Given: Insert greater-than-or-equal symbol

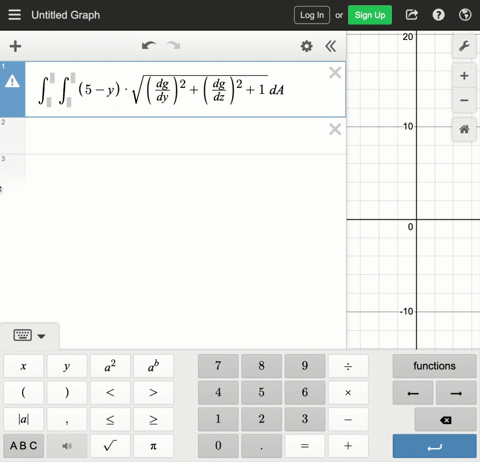Looking at the screenshot, I should click(153, 419).
